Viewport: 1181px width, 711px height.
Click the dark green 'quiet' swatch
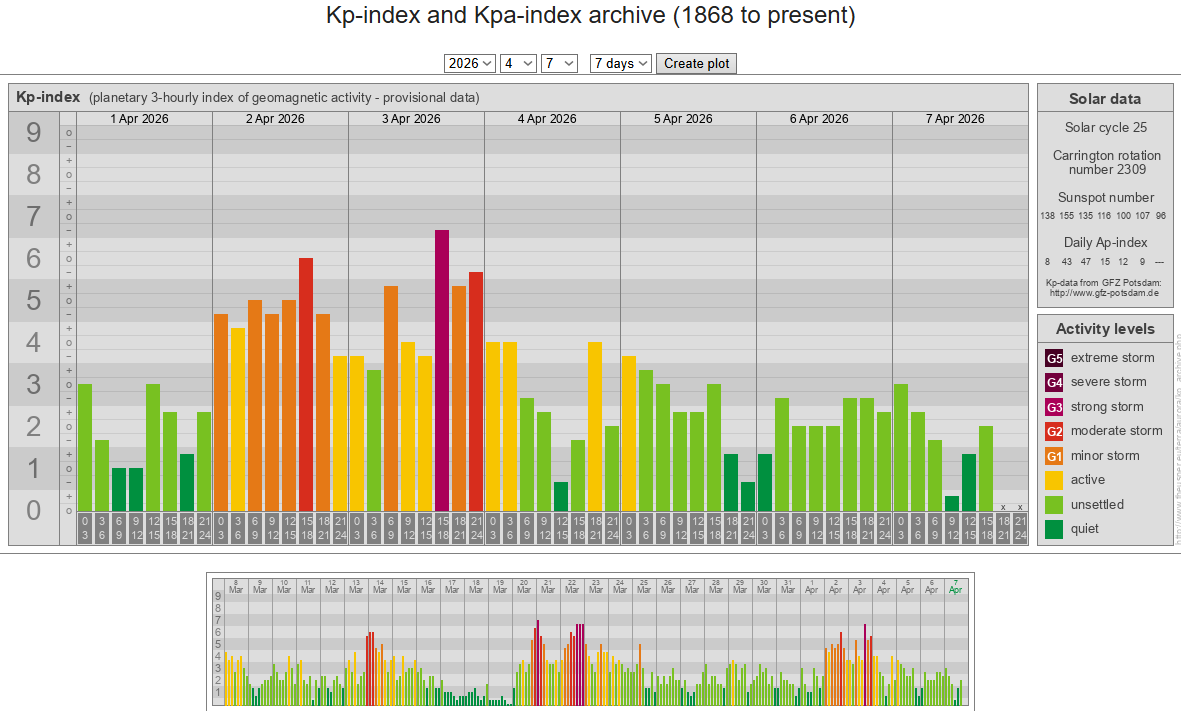pos(1054,529)
